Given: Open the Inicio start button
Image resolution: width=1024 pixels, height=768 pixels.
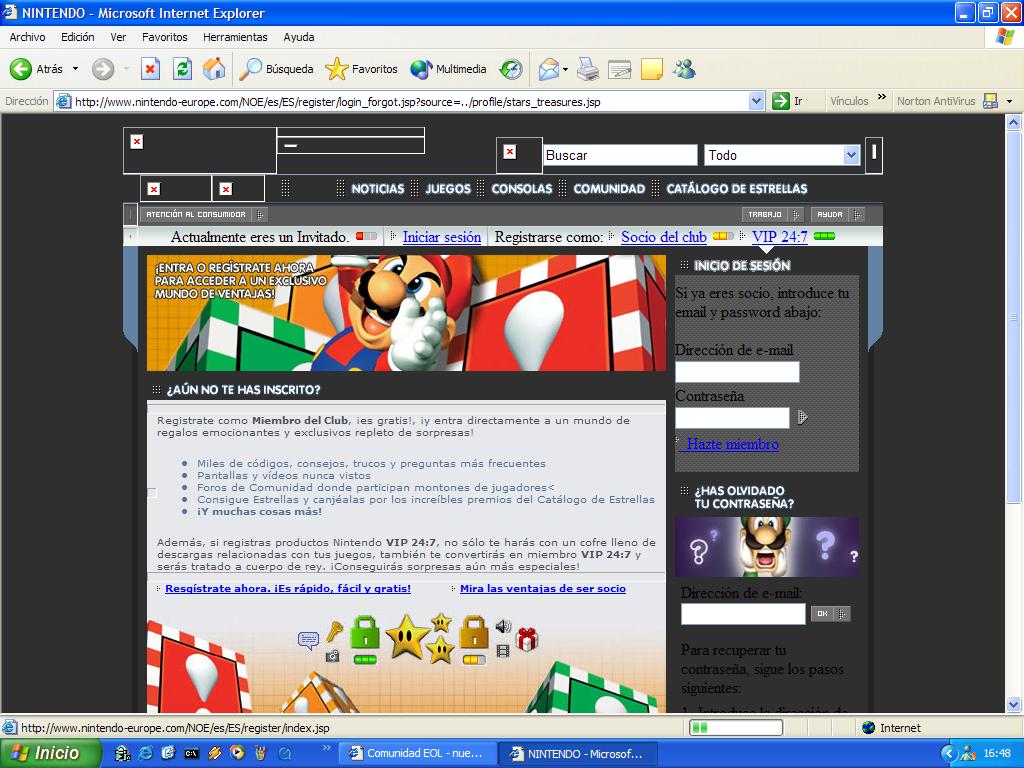Looking at the screenshot, I should 50,753.
